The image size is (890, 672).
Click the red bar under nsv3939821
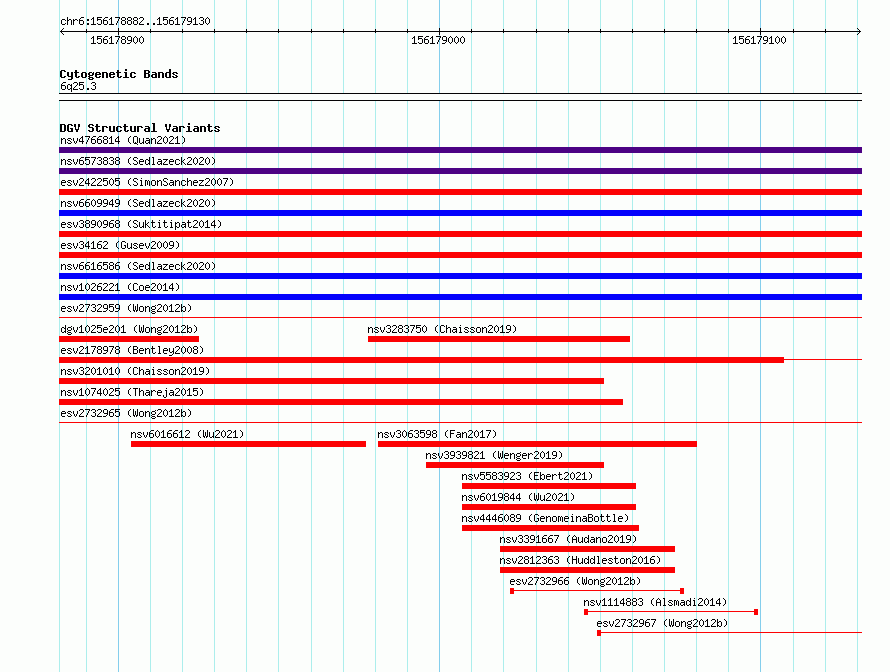515,465
